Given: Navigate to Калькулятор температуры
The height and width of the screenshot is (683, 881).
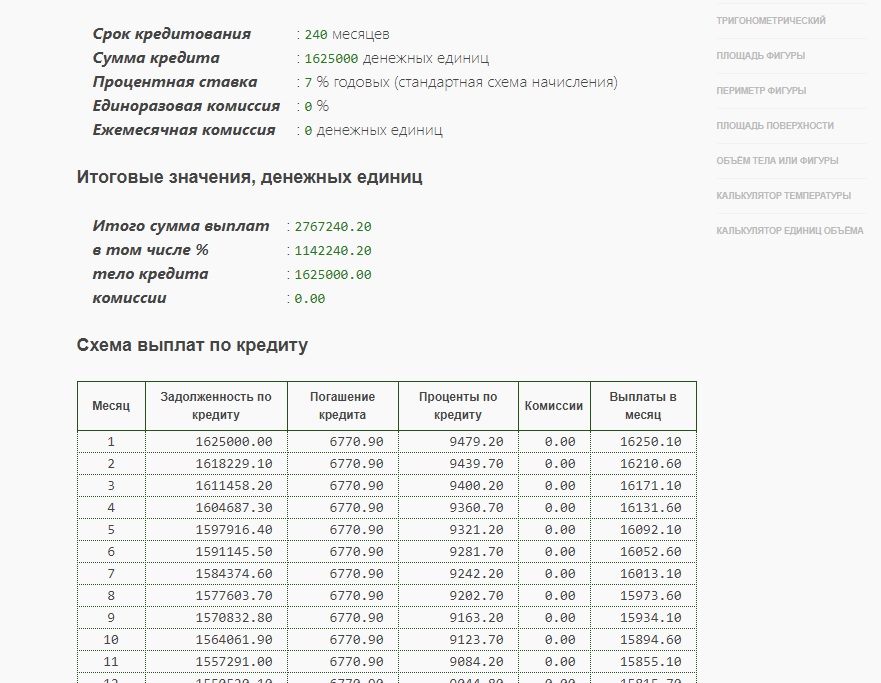Looking at the screenshot, I should (x=783, y=196).
